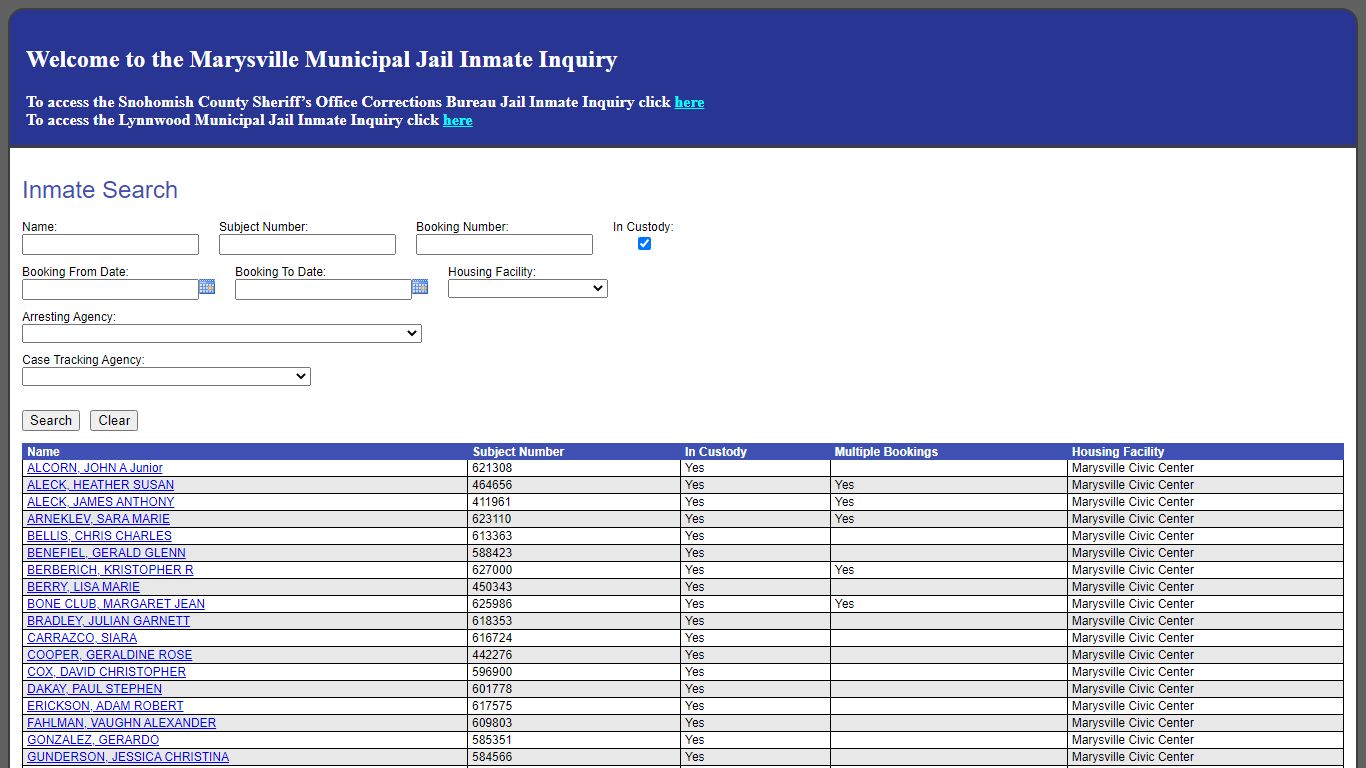Select subject number 584566

[x=492, y=757]
